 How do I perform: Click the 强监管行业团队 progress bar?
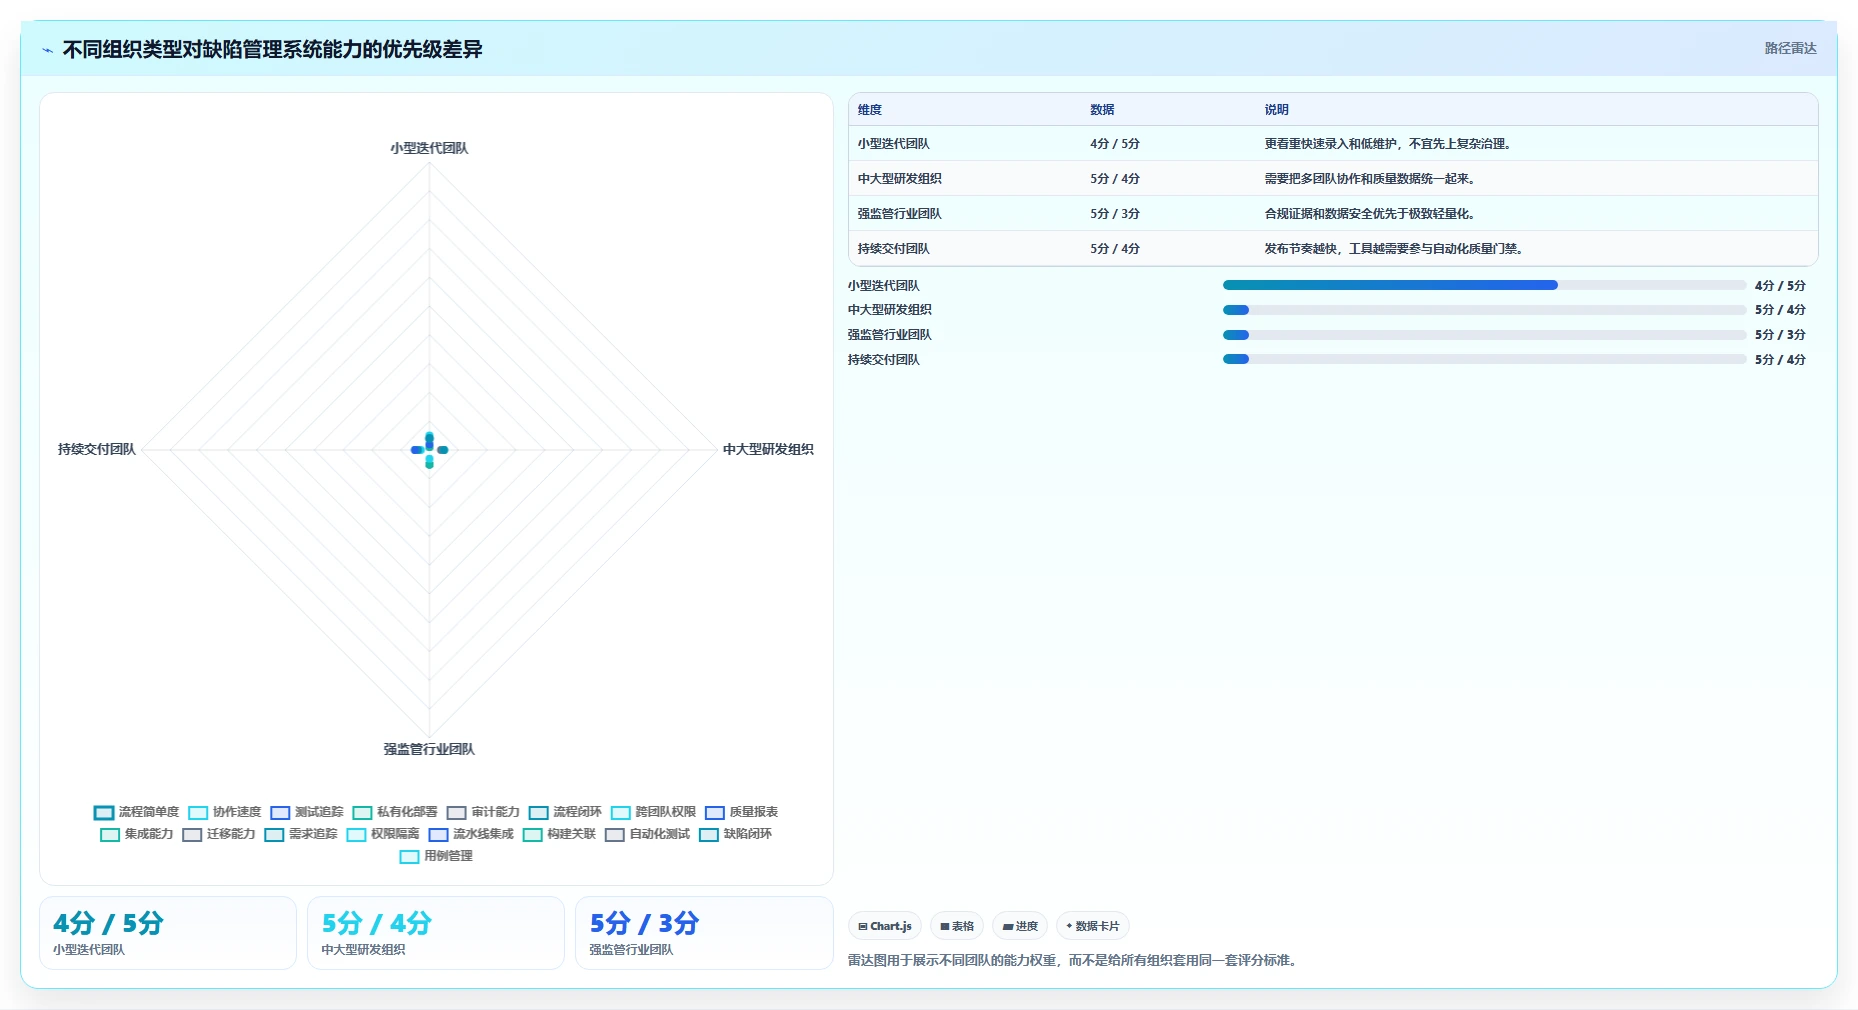[1484, 335]
